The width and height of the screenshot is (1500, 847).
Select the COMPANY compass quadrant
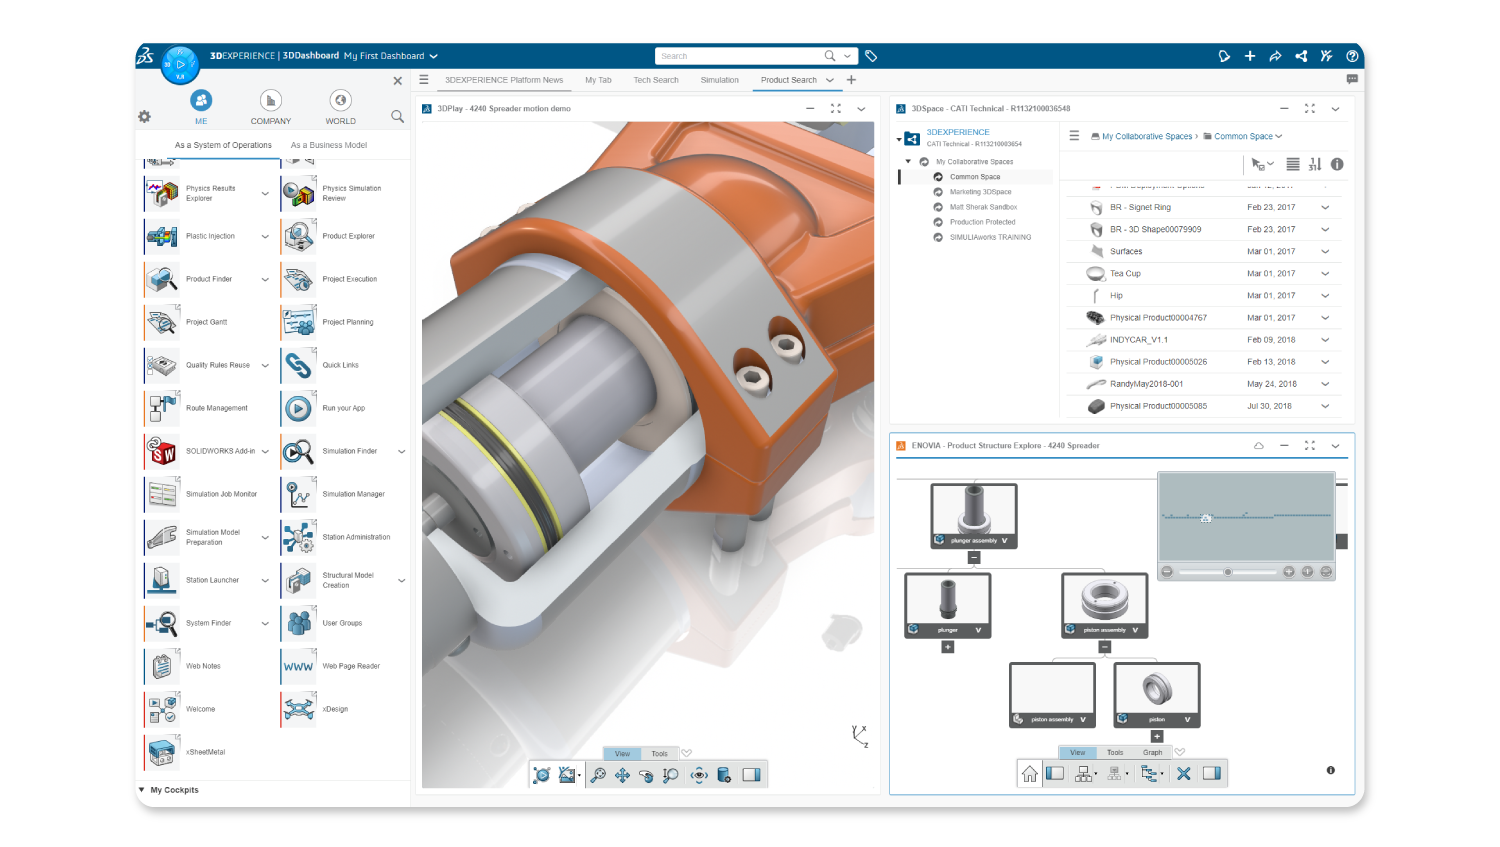pyautogui.click(x=271, y=107)
